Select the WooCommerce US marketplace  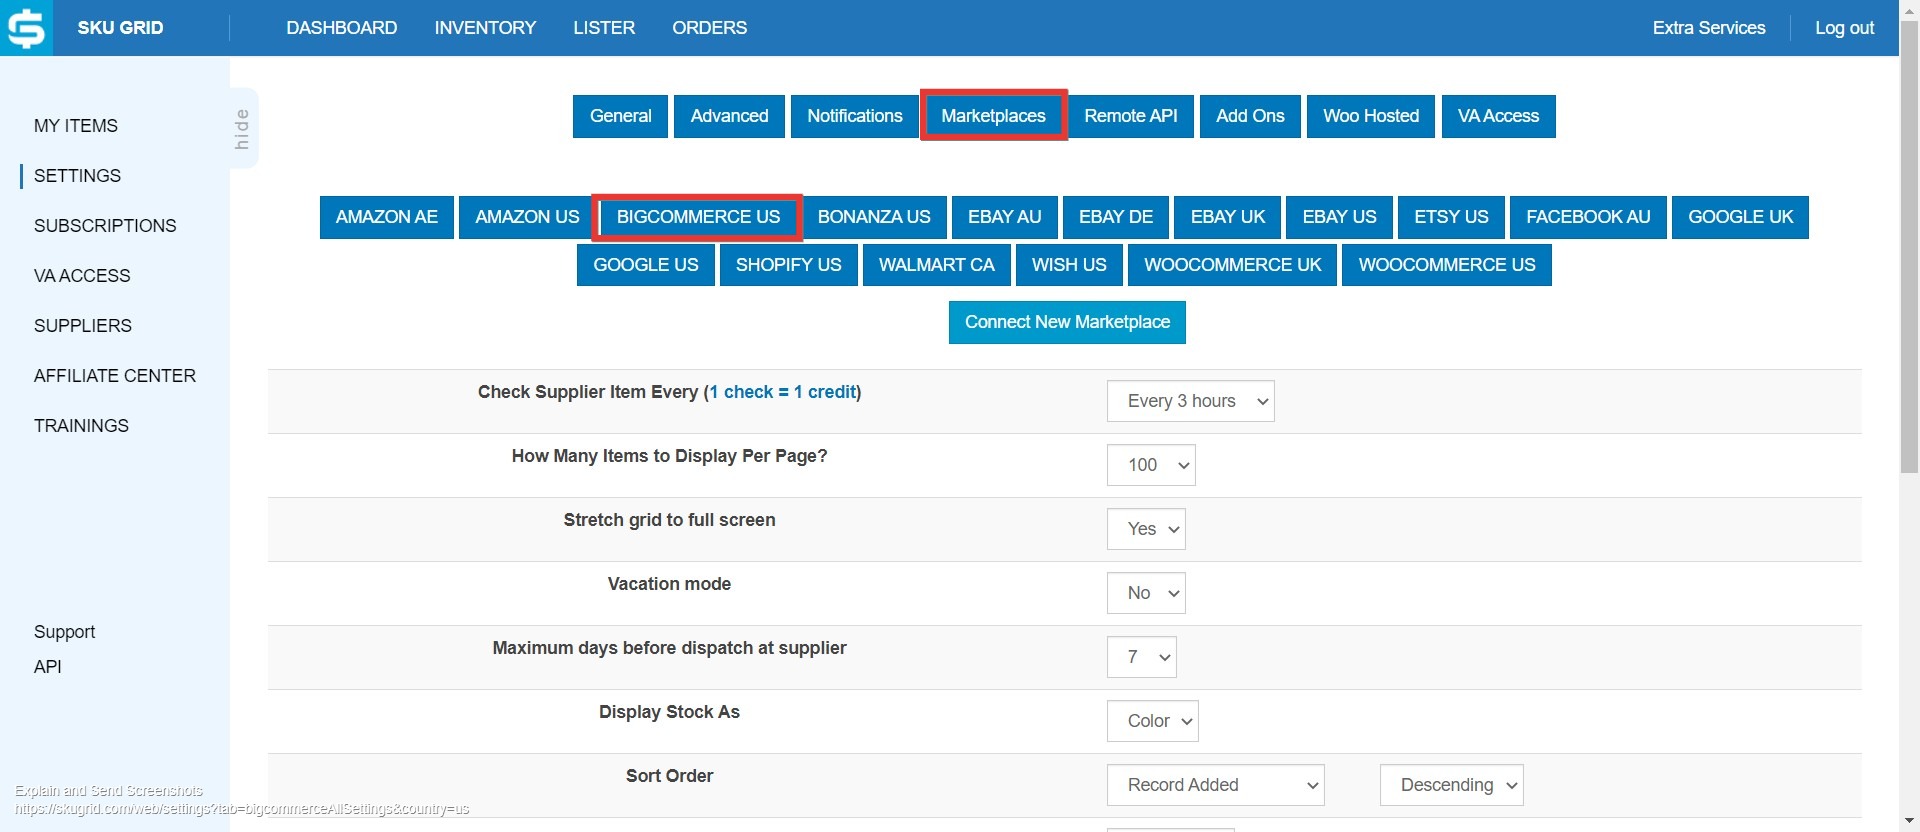[x=1447, y=265]
